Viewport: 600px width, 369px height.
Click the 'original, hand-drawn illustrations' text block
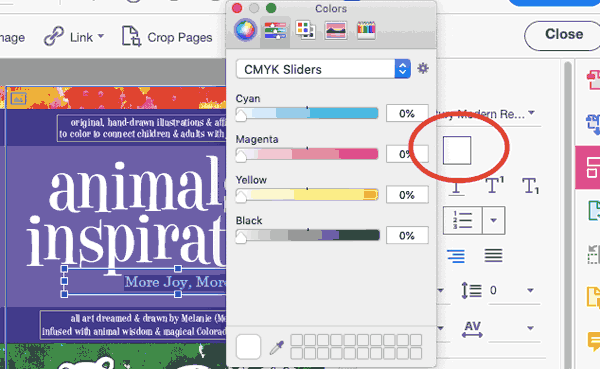(142, 128)
